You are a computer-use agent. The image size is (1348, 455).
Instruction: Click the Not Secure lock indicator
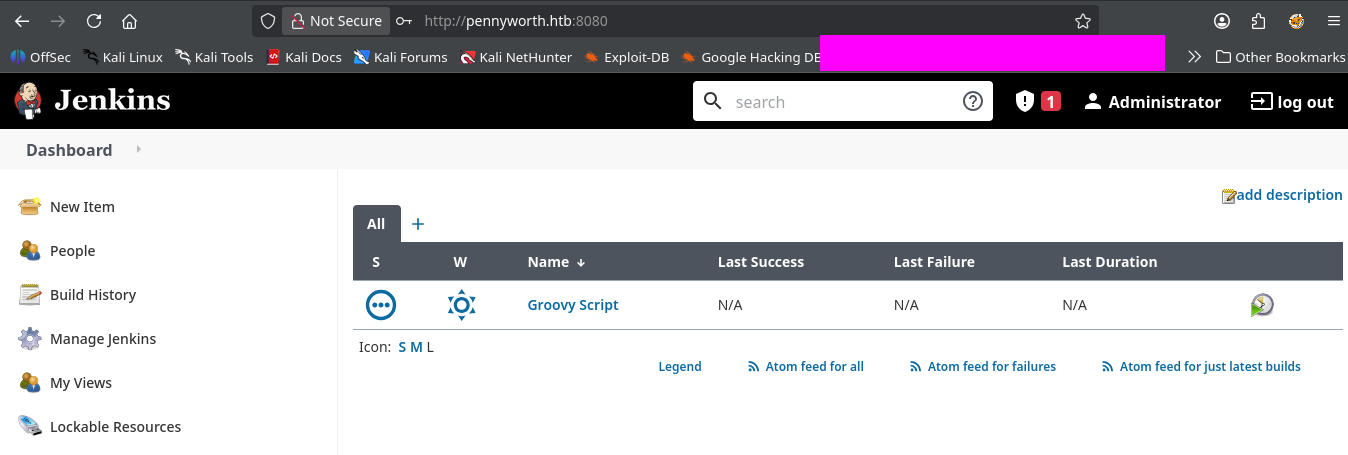point(336,20)
